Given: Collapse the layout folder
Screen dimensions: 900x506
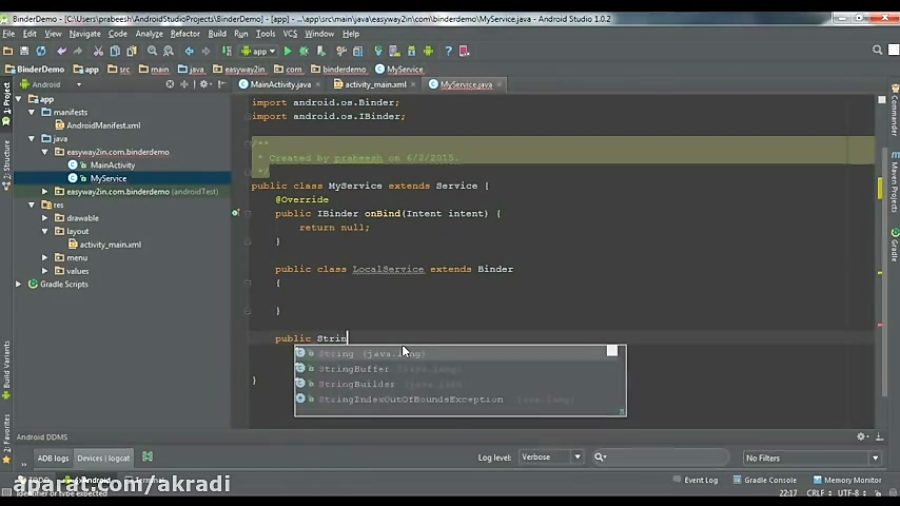Looking at the screenshot, I should coord(45,231).
